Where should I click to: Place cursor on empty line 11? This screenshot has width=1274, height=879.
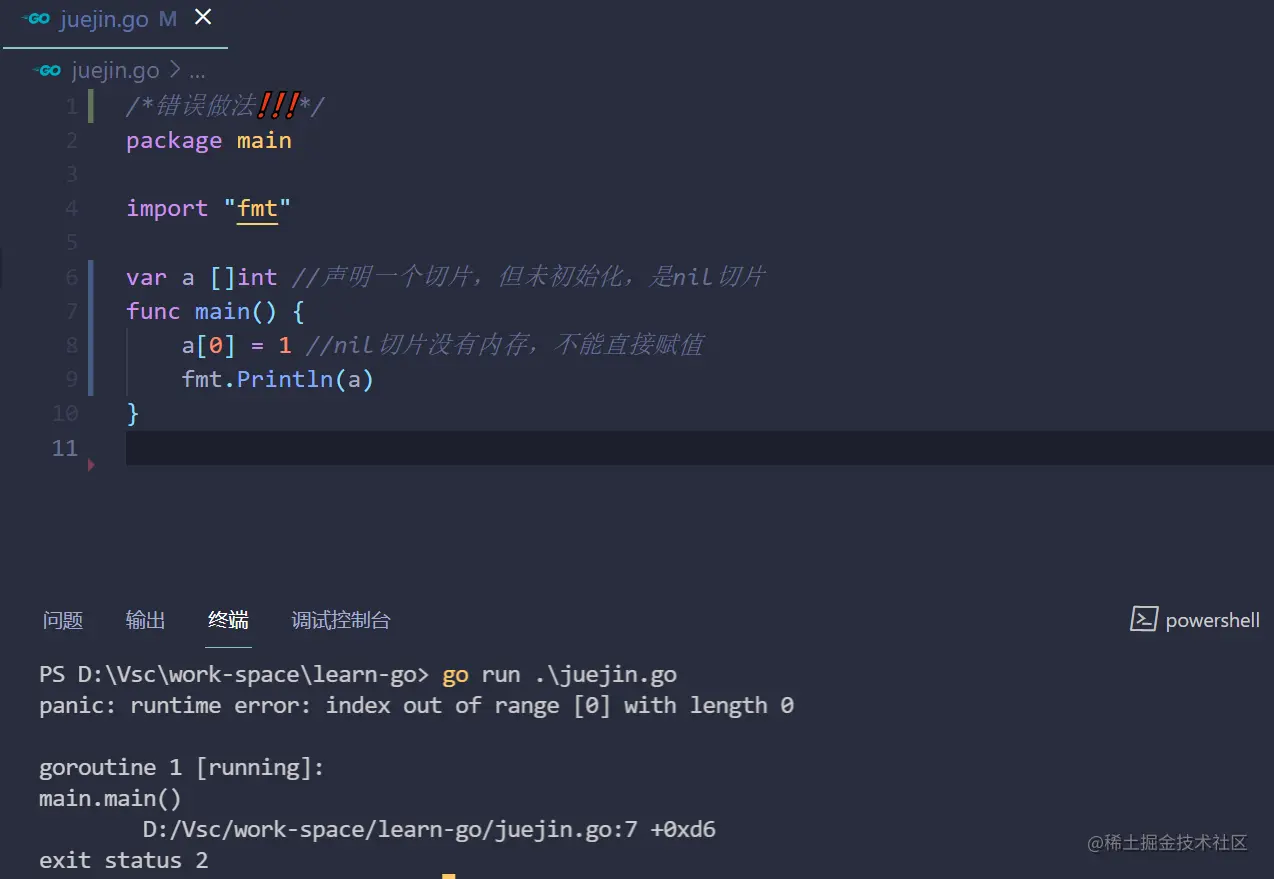tap(699, 447)
